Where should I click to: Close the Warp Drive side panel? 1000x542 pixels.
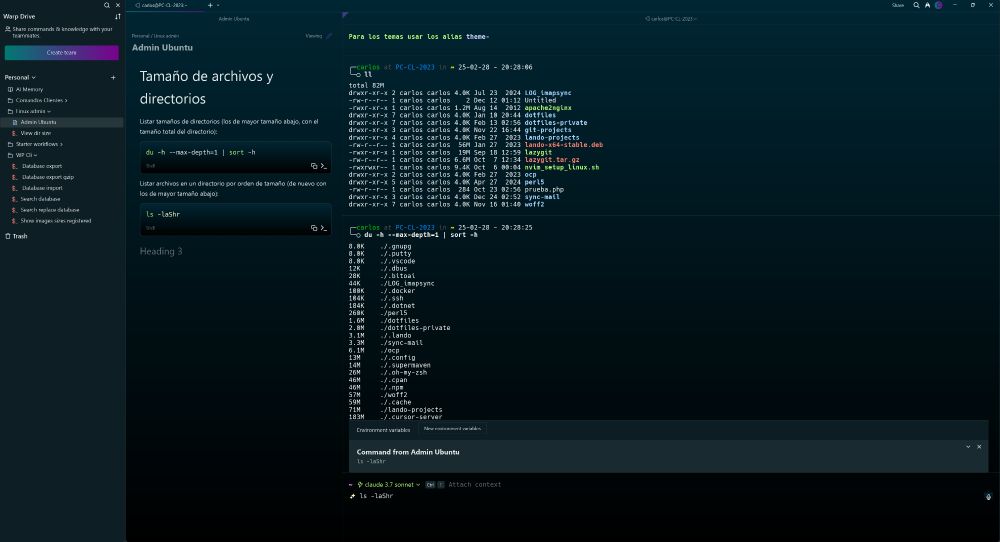117,5
